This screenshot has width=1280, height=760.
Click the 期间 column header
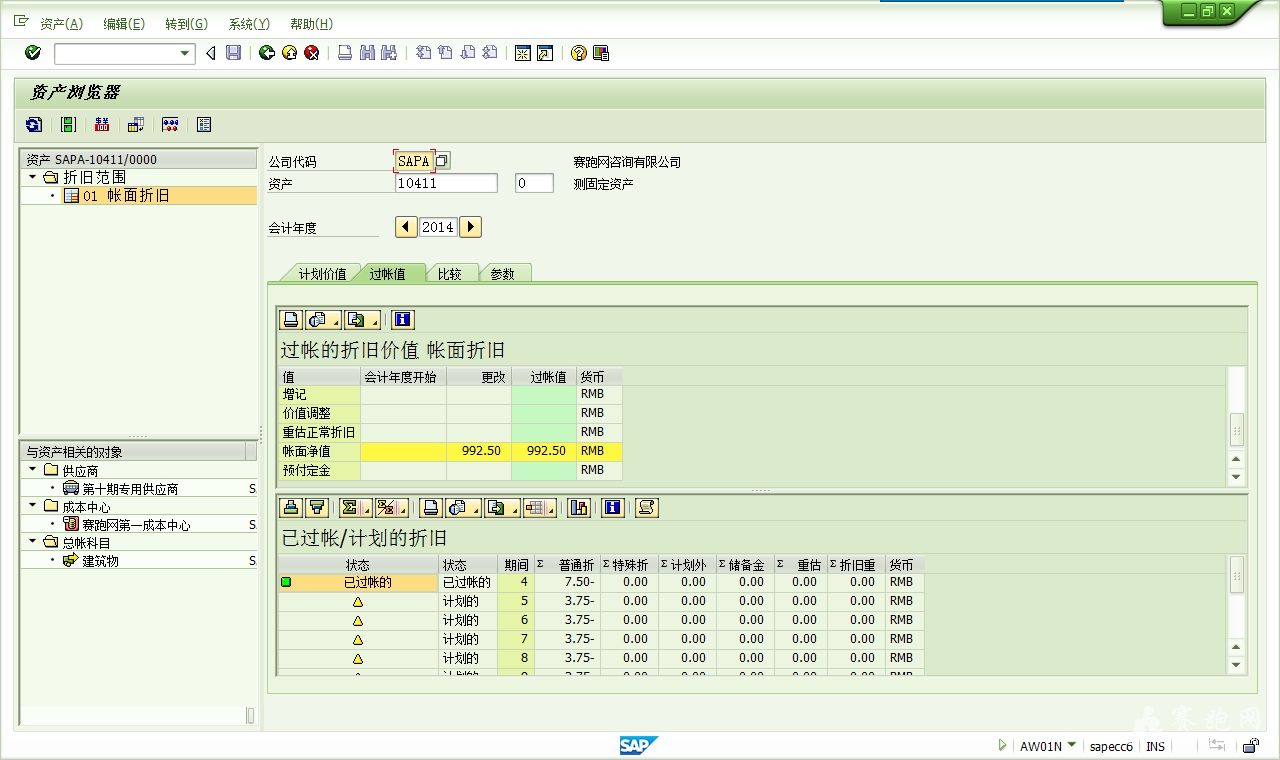point(516,565)
